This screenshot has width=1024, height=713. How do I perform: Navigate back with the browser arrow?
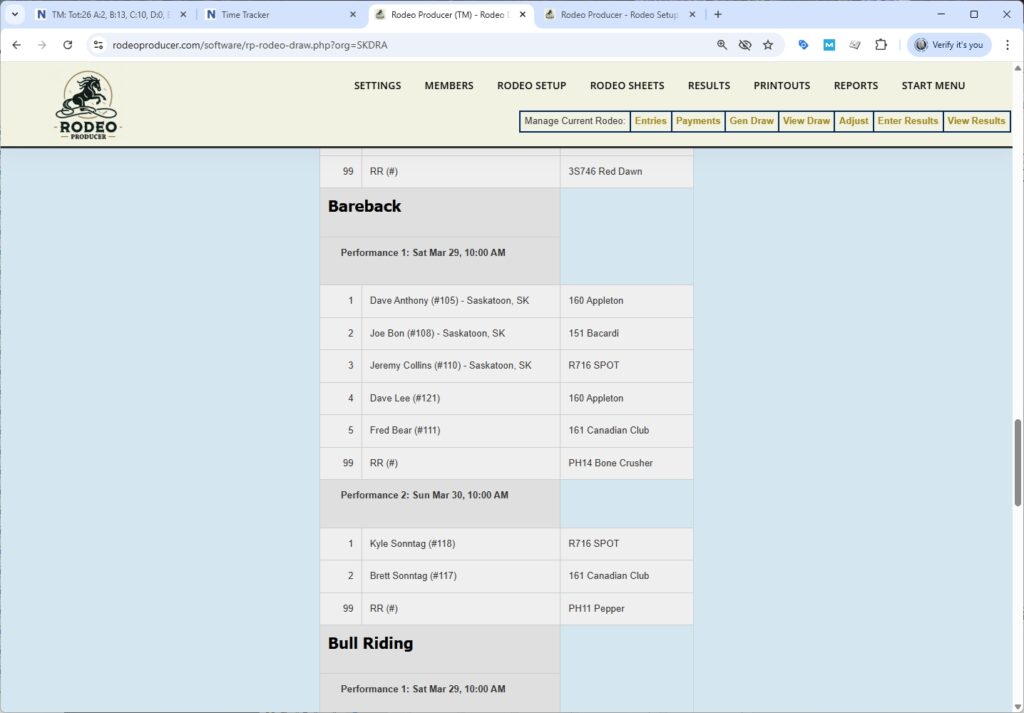click(16, 45)
